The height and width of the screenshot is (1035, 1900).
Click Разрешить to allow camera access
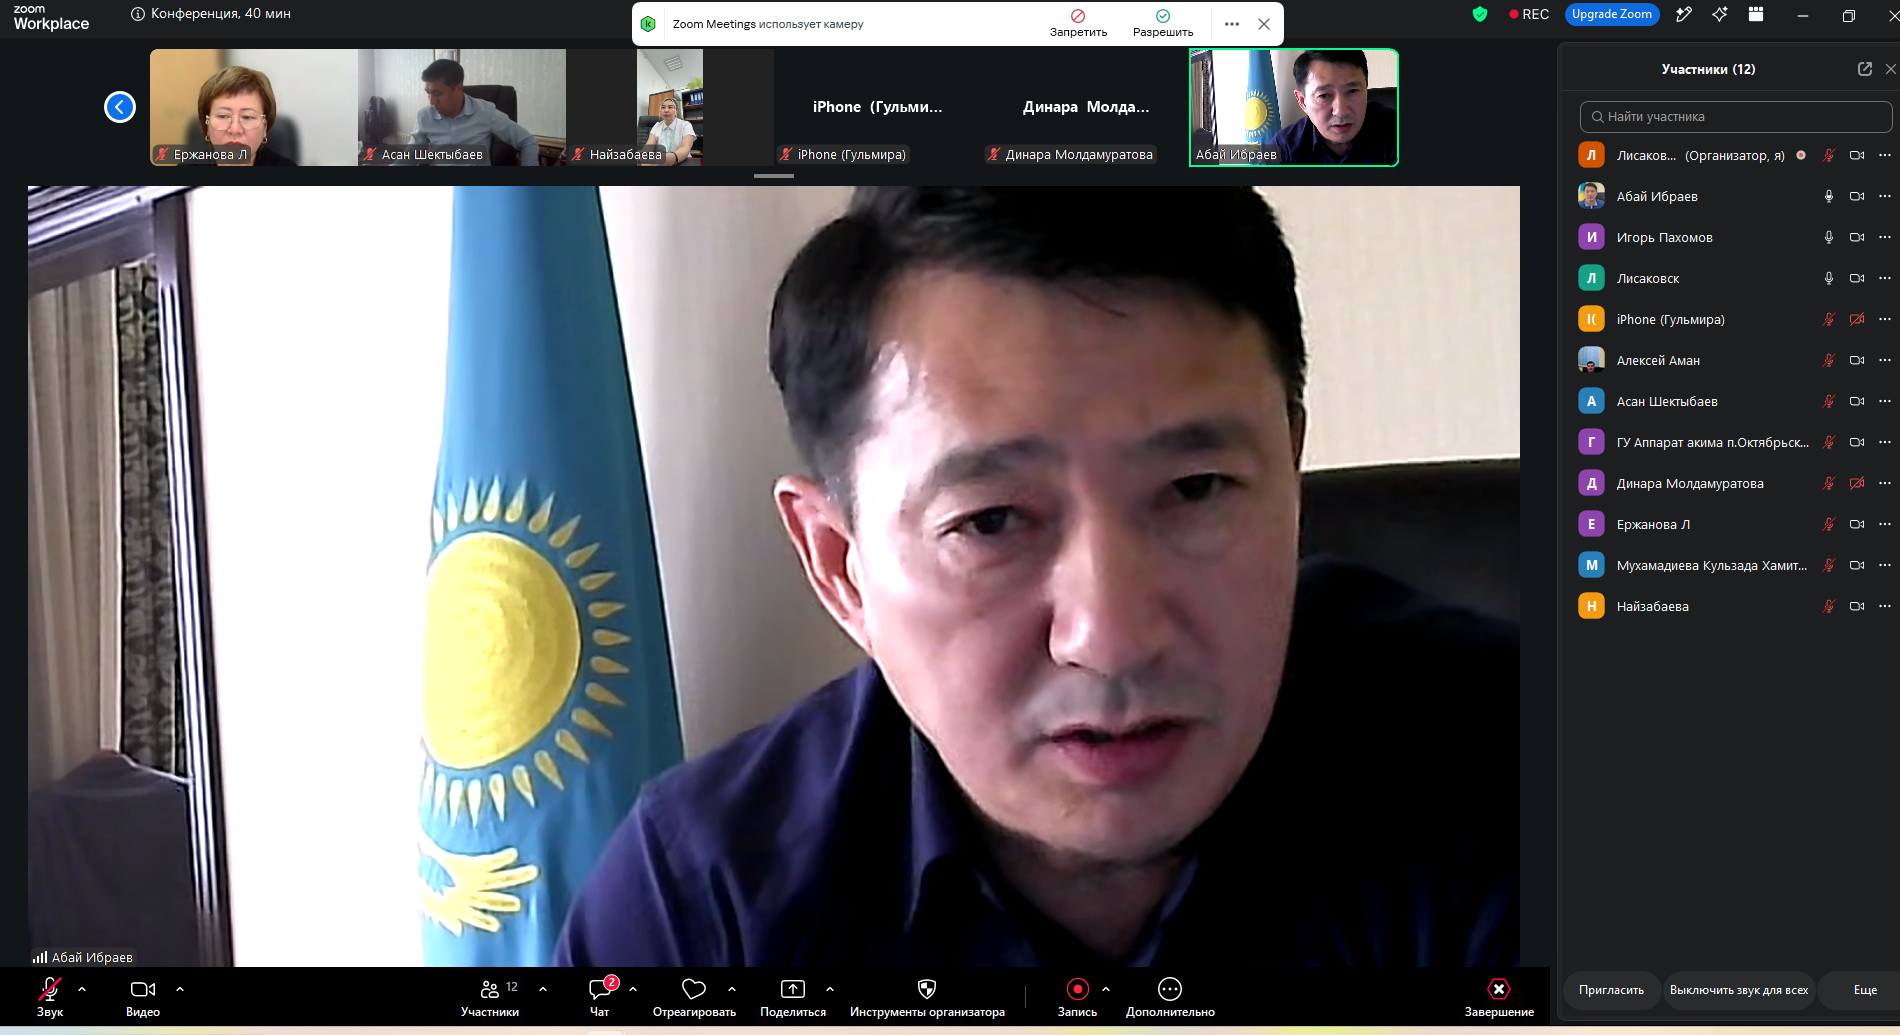tap(1163, 24)
